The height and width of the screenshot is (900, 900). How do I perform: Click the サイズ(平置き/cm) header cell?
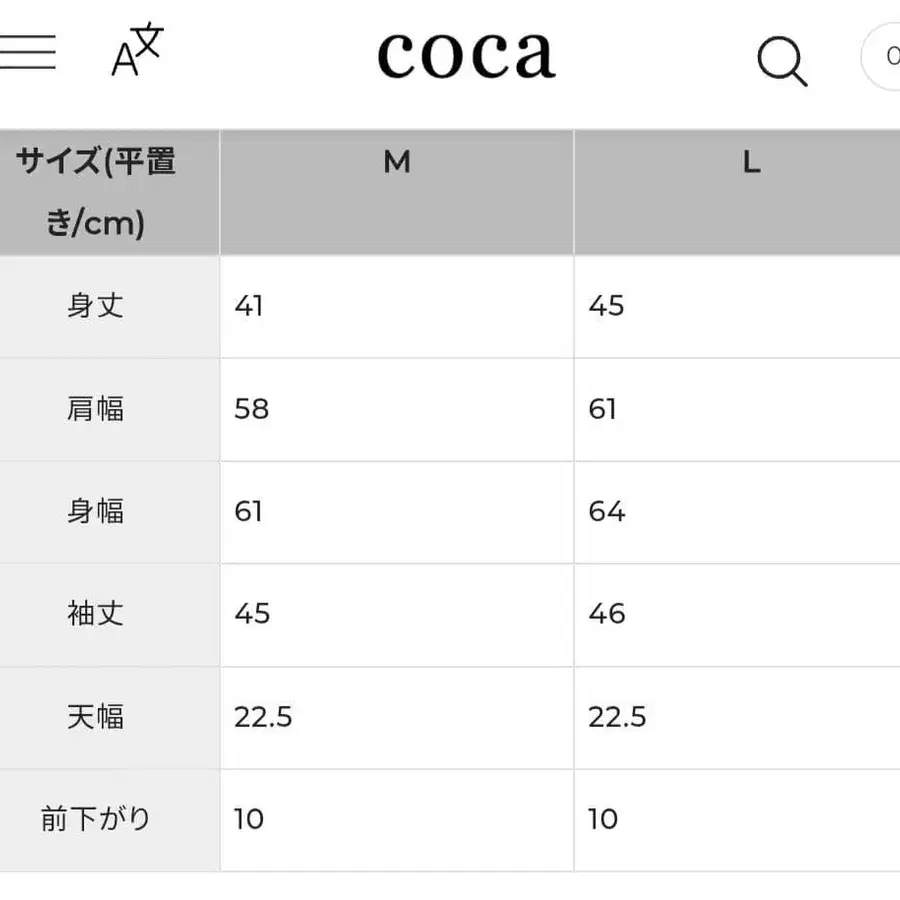click(x=95, y=192)
